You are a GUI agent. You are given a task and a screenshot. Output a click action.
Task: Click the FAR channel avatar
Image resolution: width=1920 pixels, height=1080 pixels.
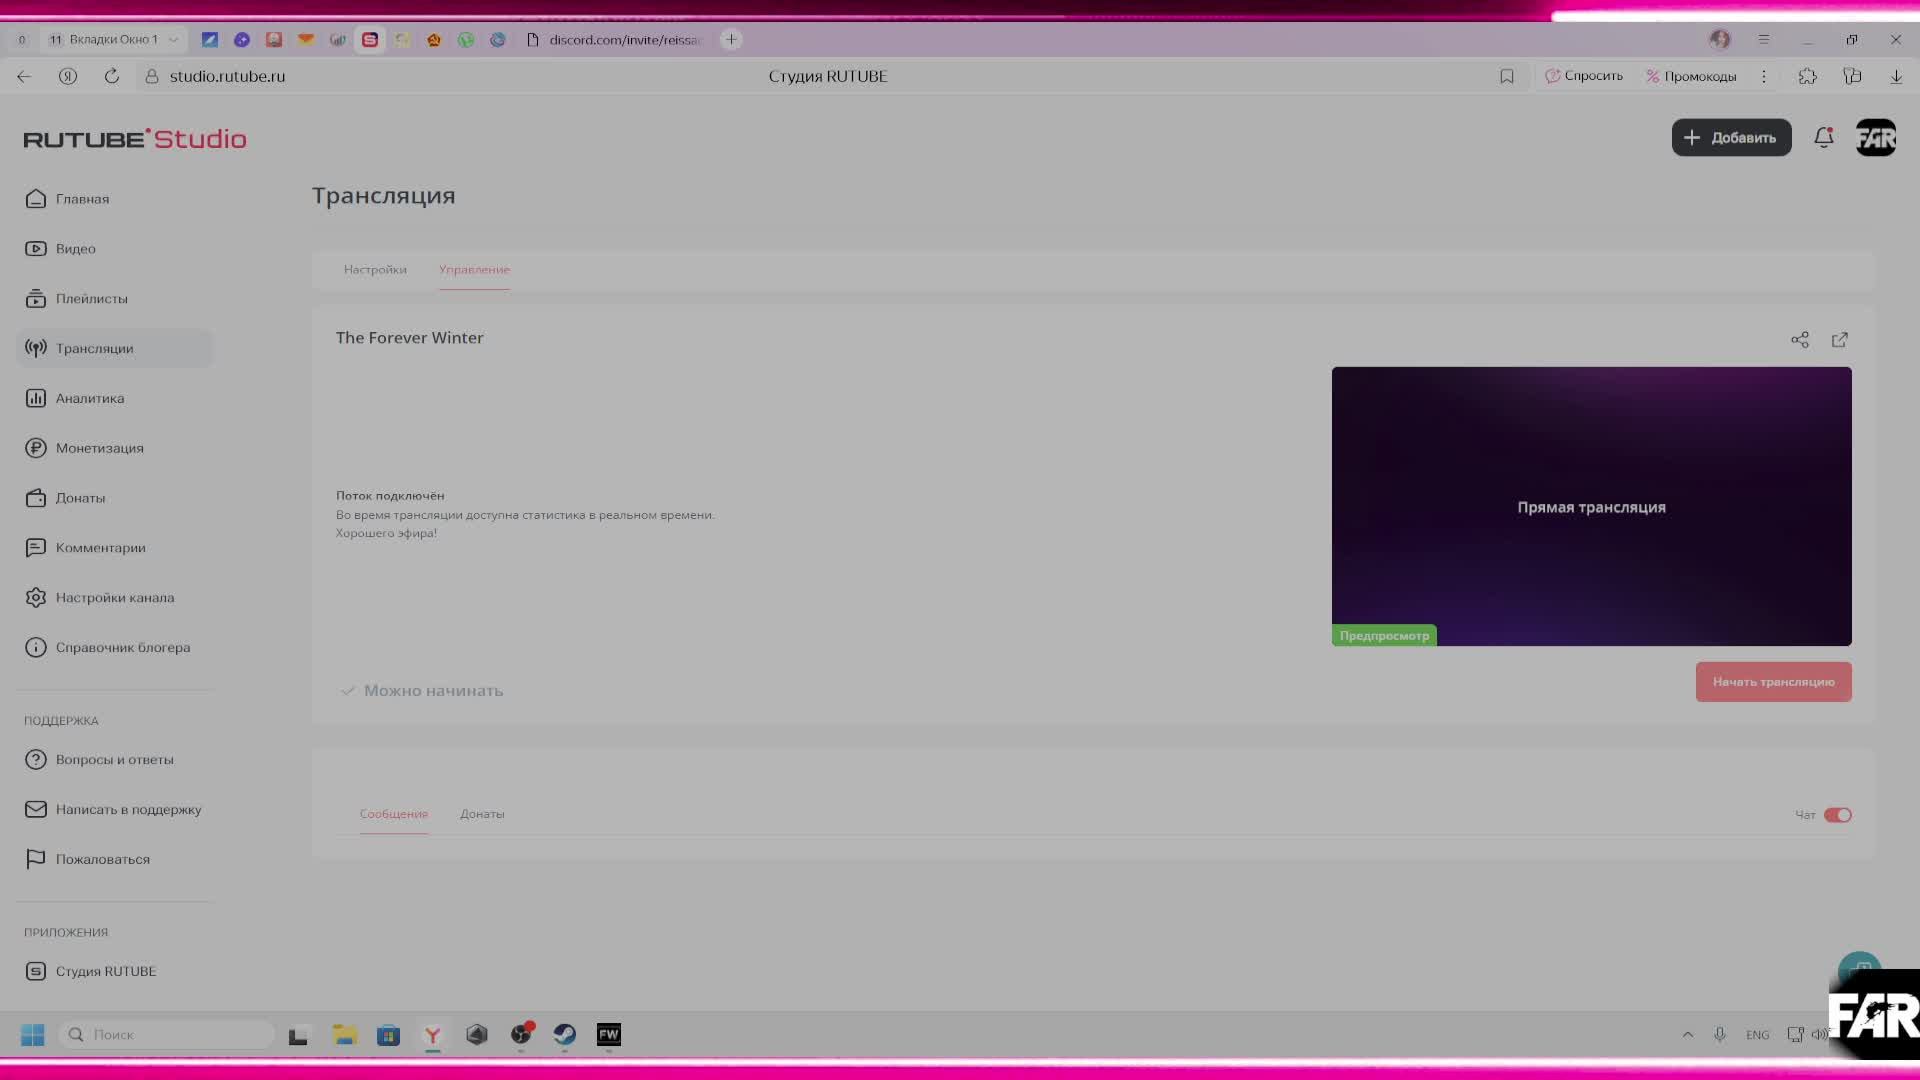point(1876,138)
